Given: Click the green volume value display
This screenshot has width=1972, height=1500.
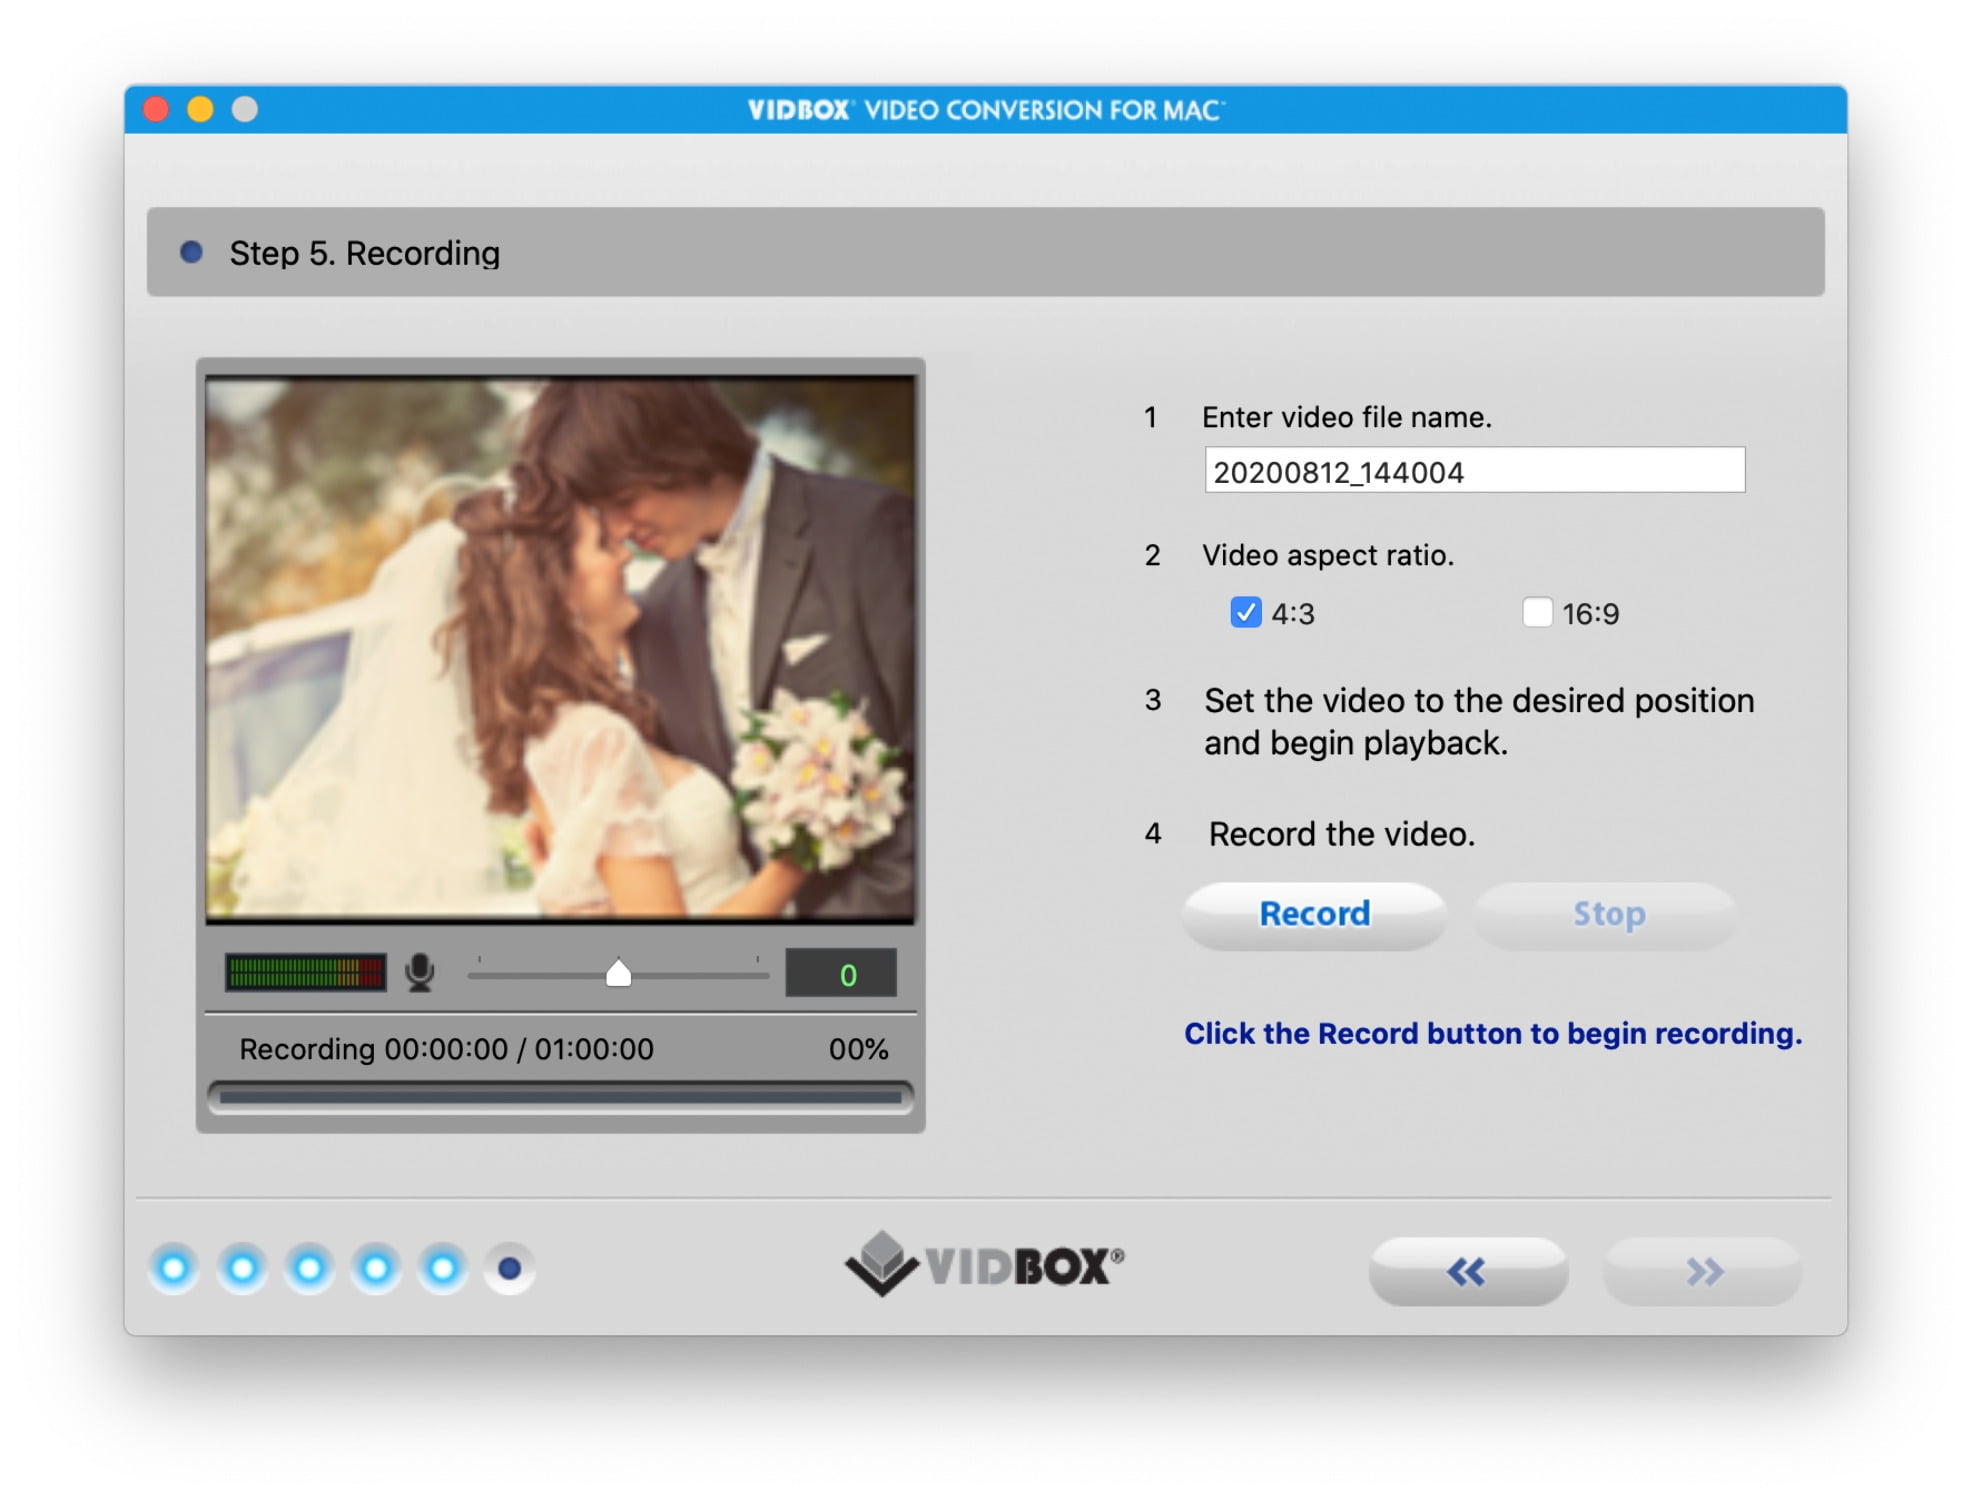Looking at the screenshot, I should 841,973.
